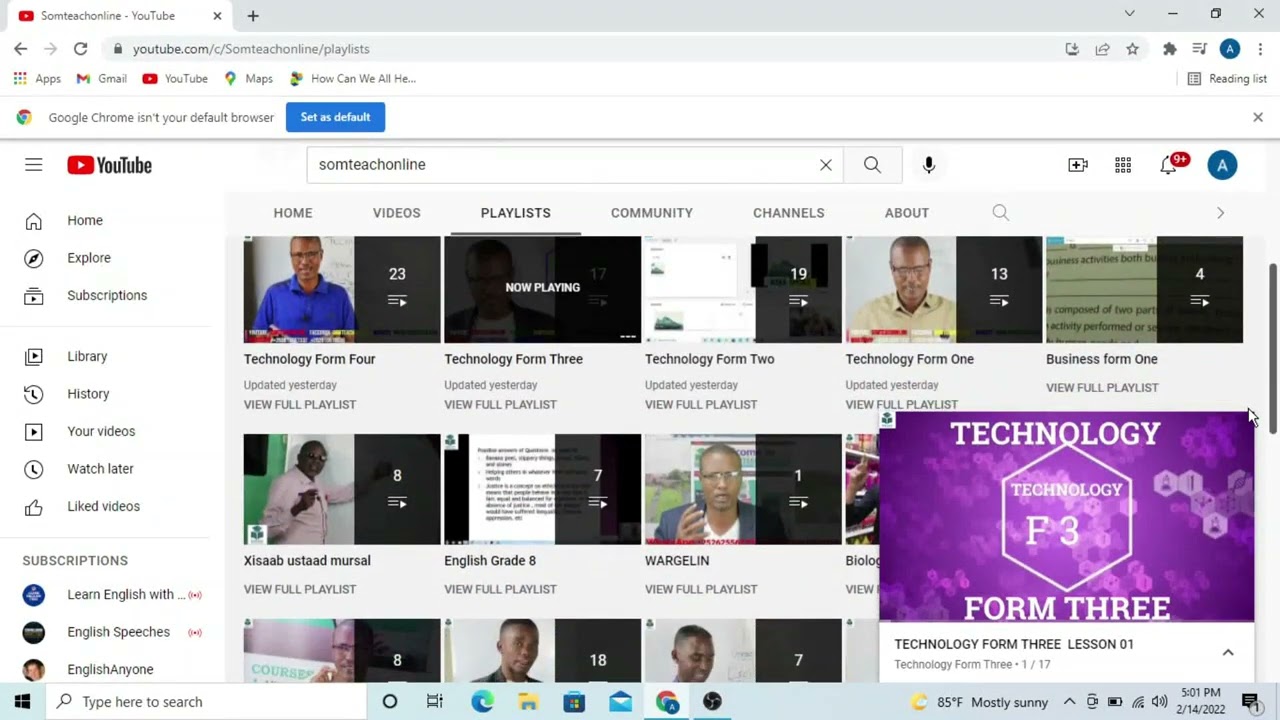1280x720 pixels.
Task: Open a new browser tab
Action: pos(253,16)
